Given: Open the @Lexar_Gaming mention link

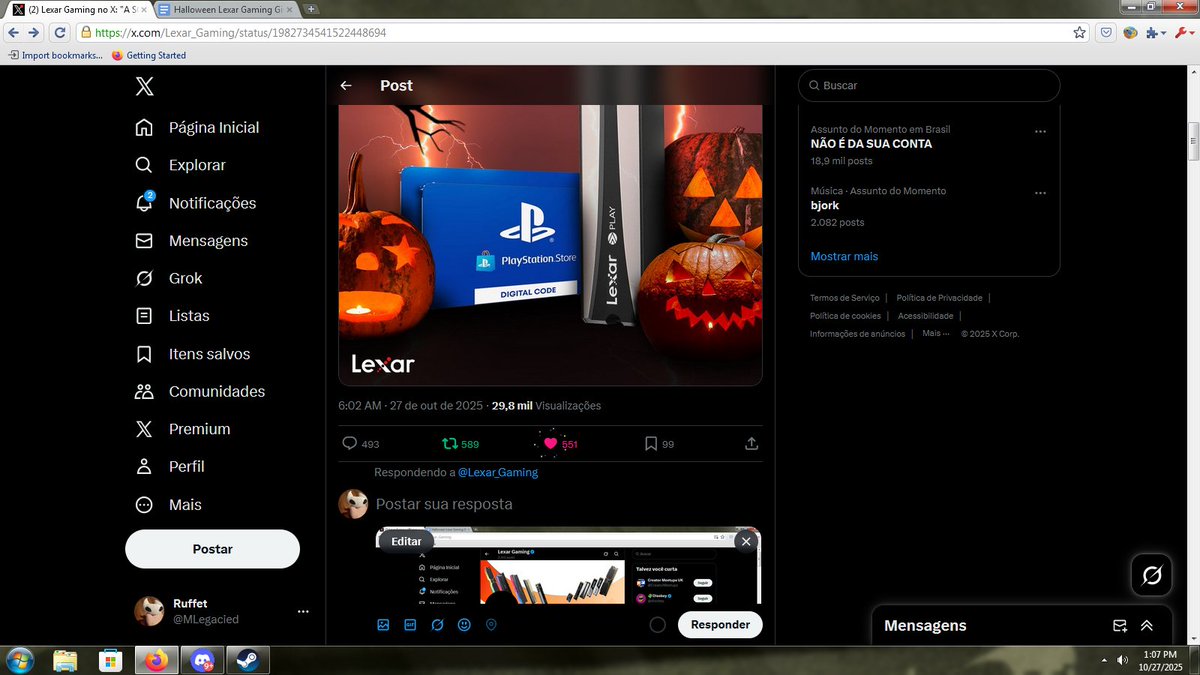Looking at the screenshot, I should pyautogui.click(x=498, y=472).
